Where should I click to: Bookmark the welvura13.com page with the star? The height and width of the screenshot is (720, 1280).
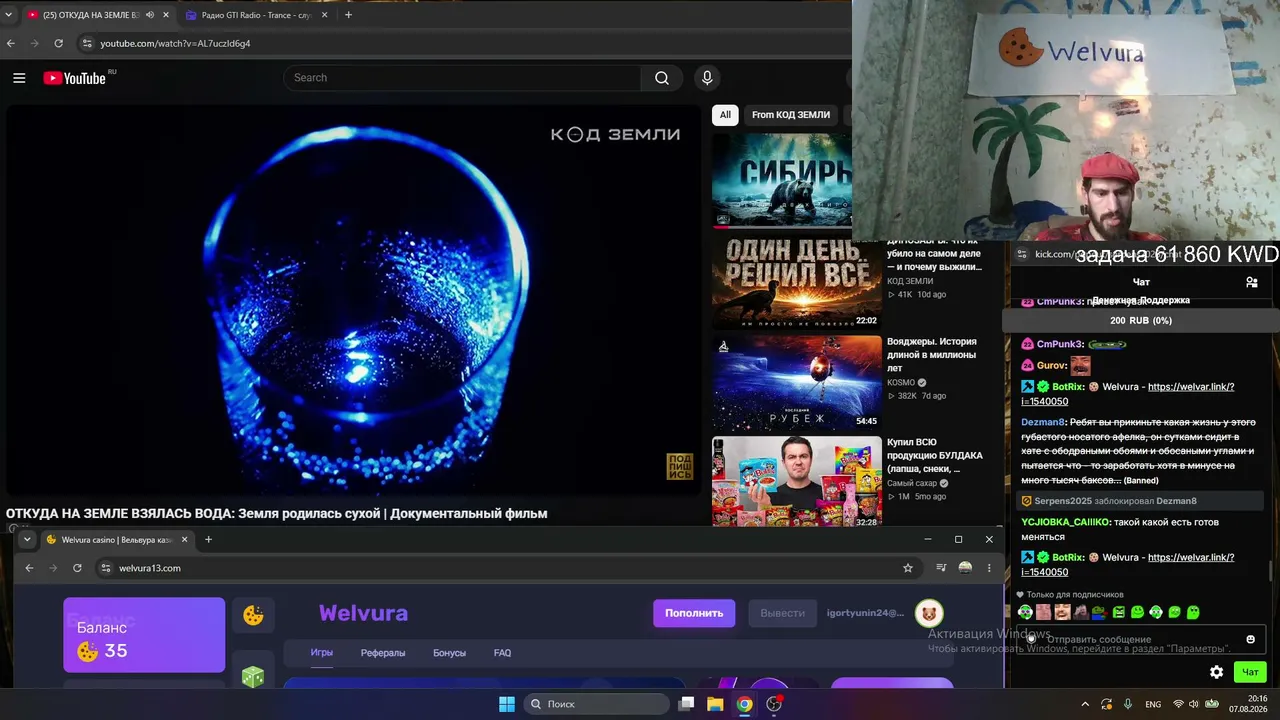click(908, 568)
